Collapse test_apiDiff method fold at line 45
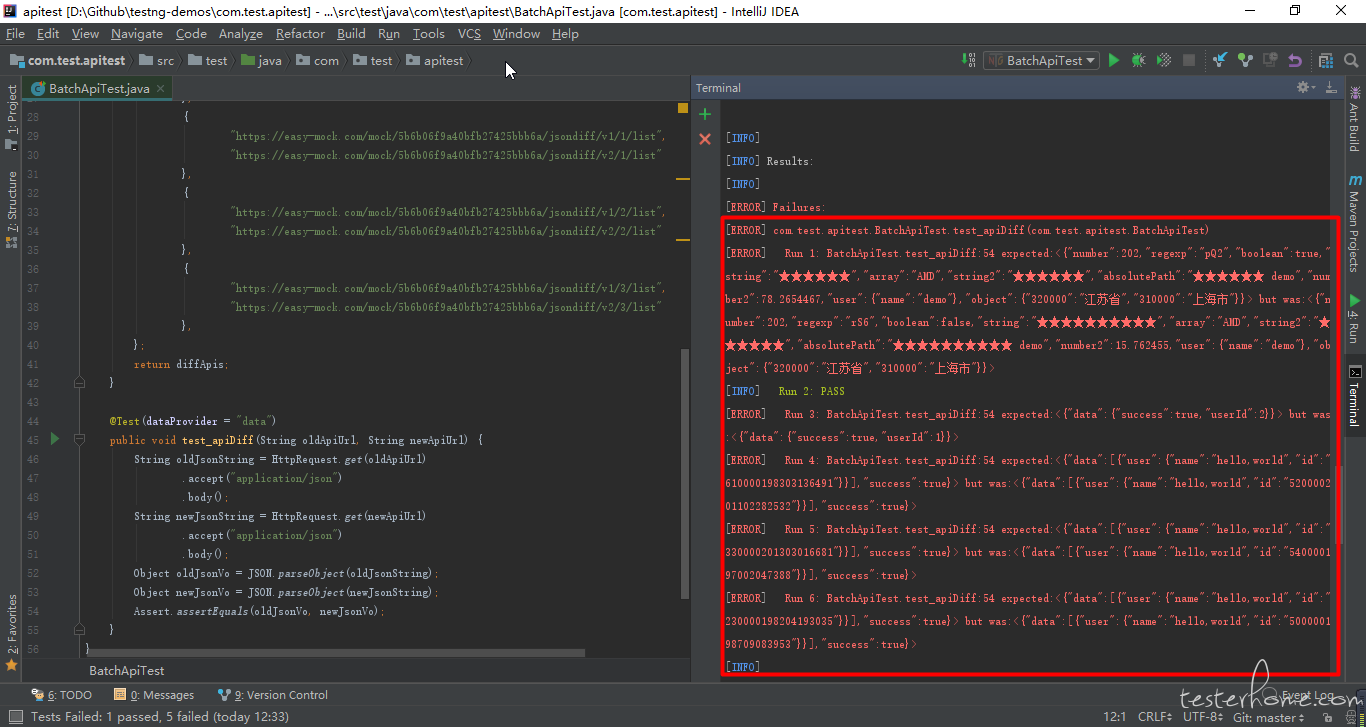The width and height of the screenshot is (1366, 727). 78,439
